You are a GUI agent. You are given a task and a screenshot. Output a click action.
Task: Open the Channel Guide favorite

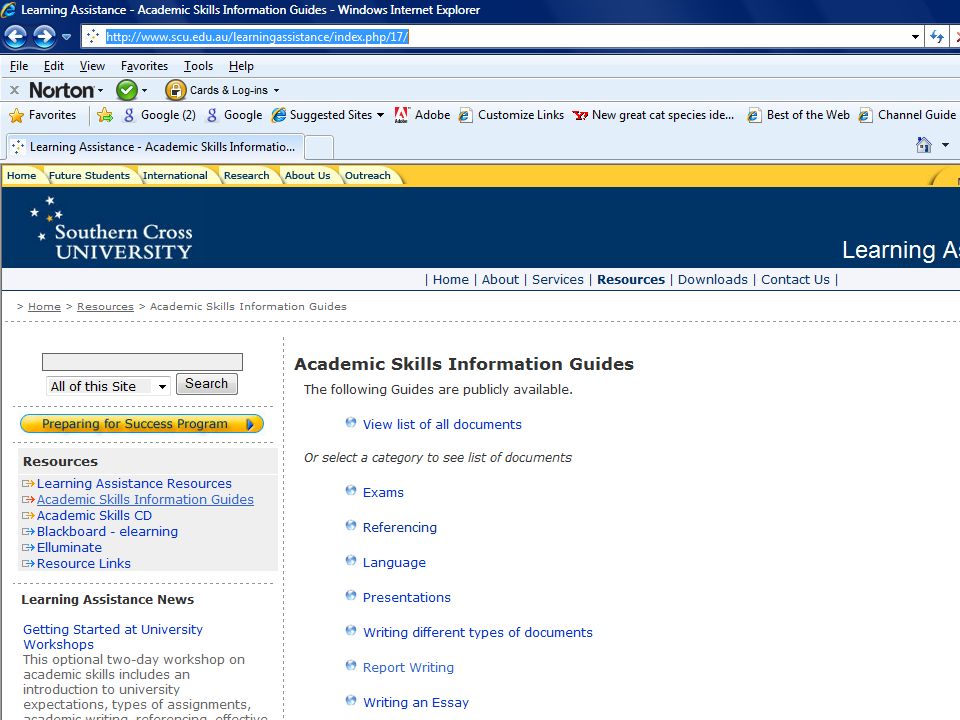pyautogui.click(x=907, y=115)
